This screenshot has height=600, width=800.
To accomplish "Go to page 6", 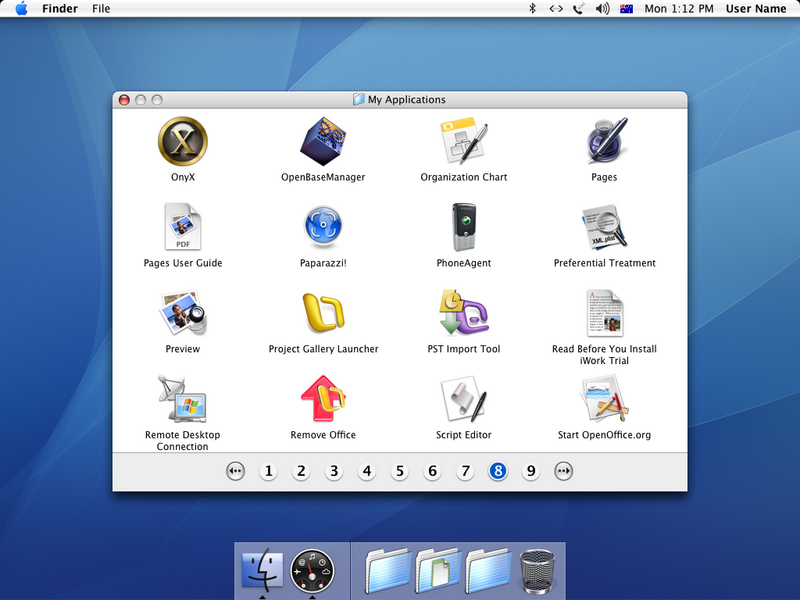I will point(432,471).
